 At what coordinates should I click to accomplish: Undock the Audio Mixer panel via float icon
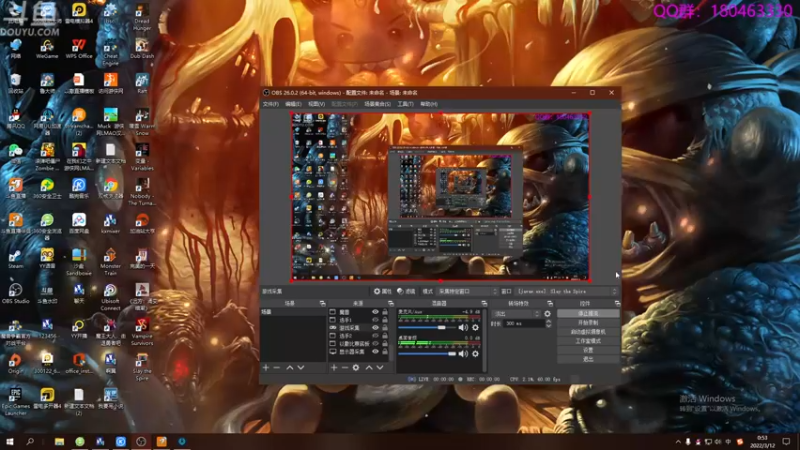click(x=484, y=304)
